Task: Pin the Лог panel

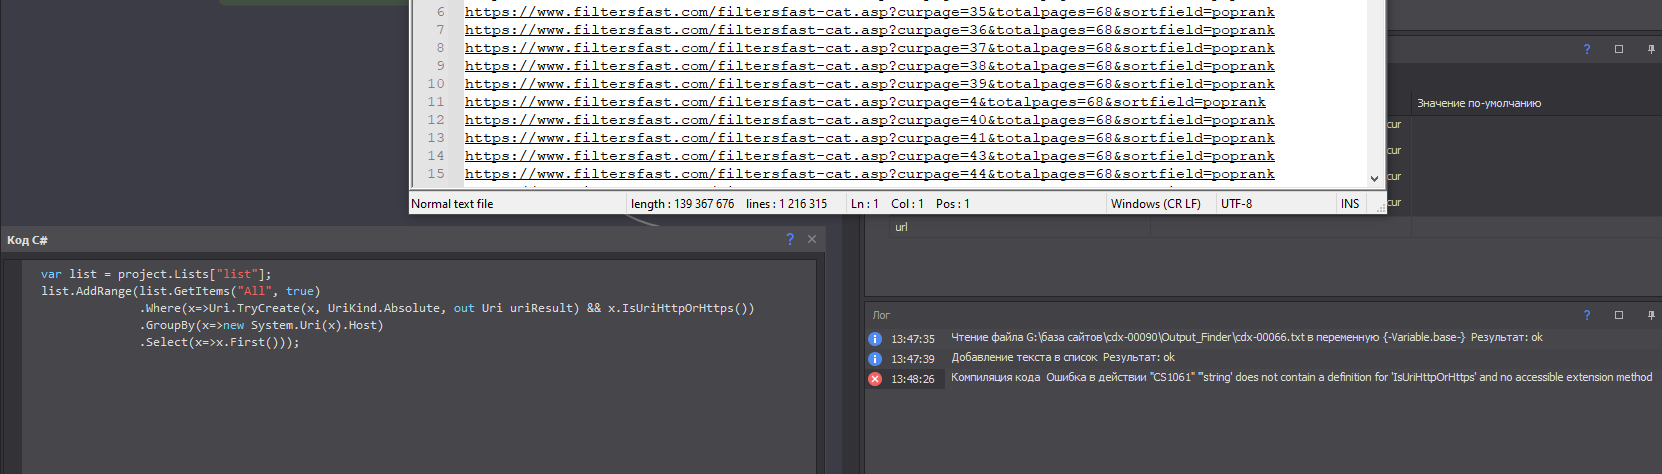Action: [x=1651, y=315]
